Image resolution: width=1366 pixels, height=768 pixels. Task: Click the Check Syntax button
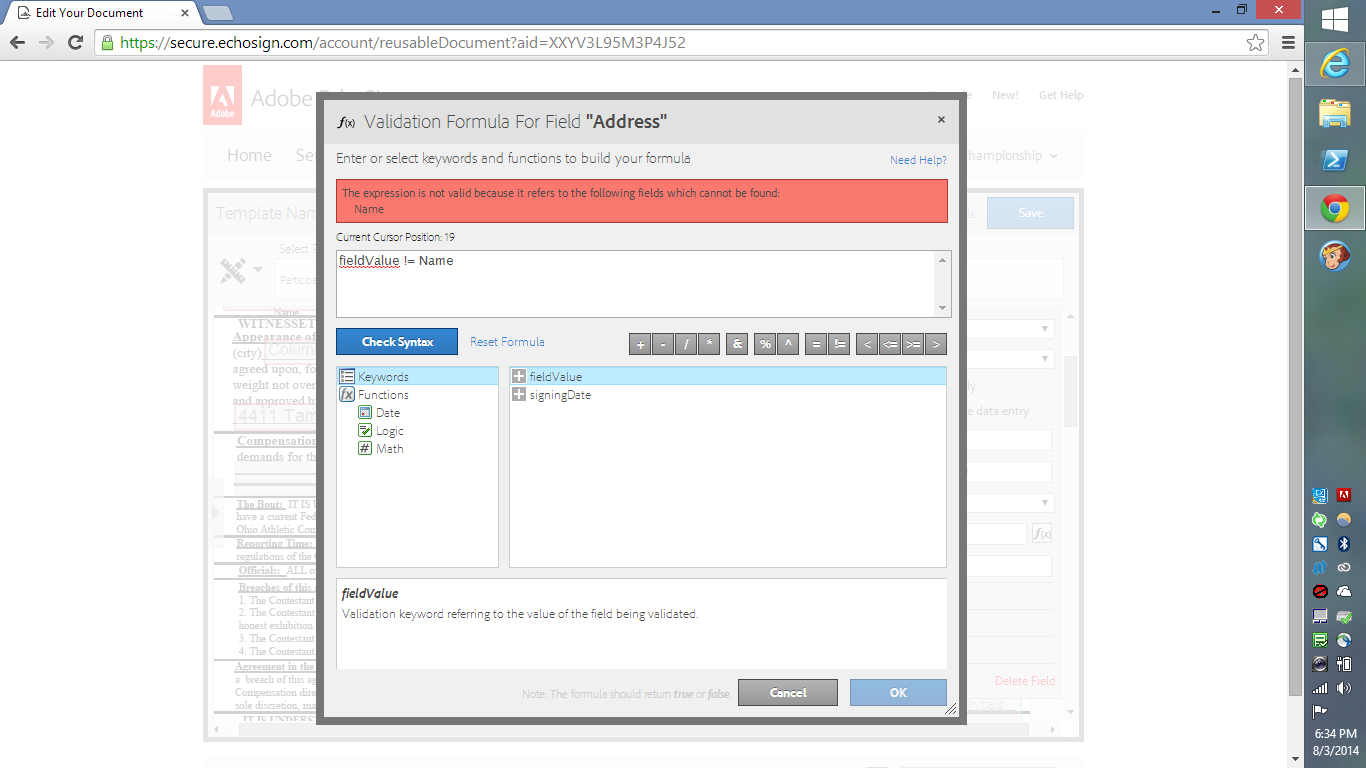pos(397,342)
